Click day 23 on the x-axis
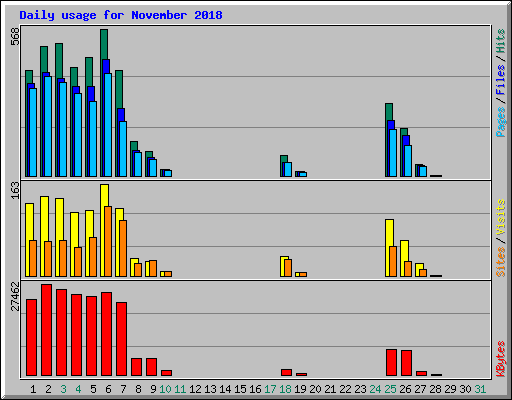This screenshot has width=512, height=400. pyautogui.click(x=360, y=389)
